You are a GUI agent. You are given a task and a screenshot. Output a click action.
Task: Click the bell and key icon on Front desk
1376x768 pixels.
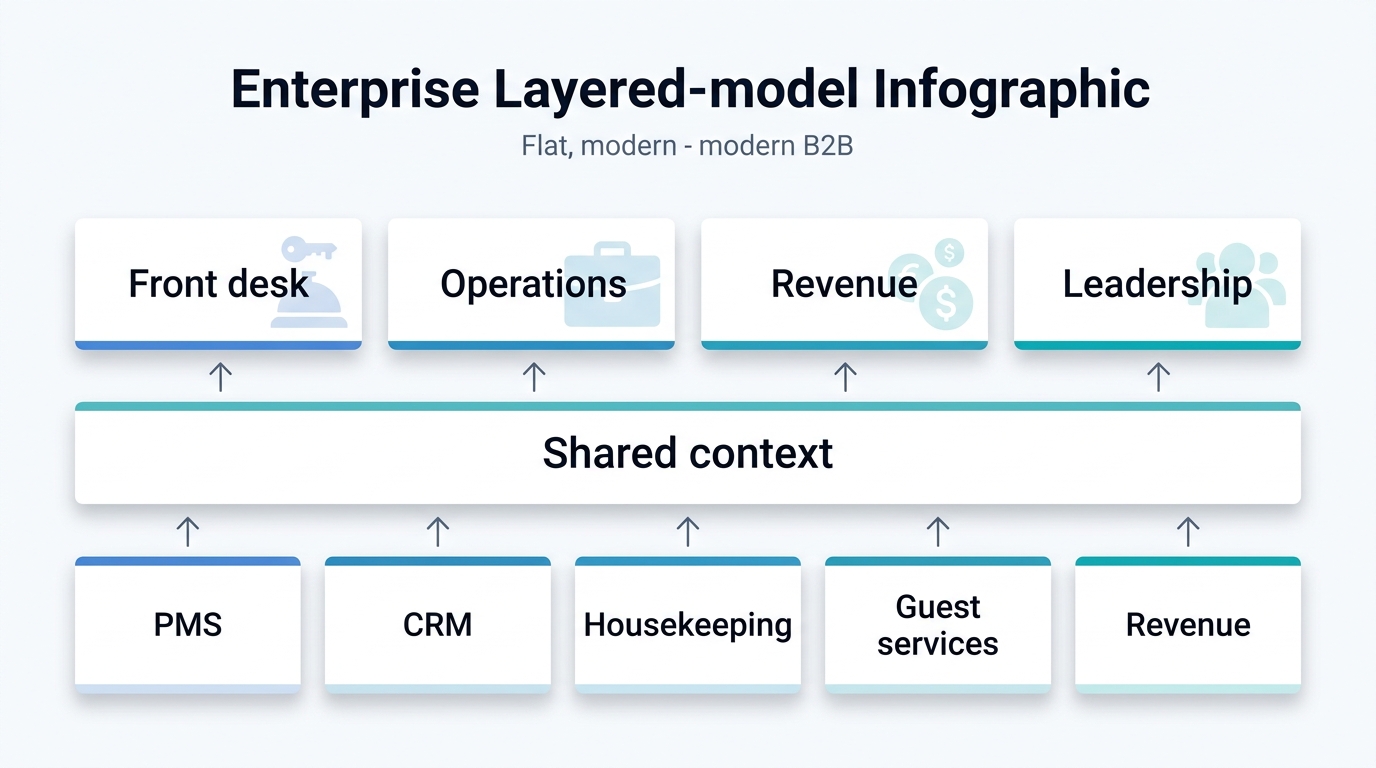click(x=311, y=282)
